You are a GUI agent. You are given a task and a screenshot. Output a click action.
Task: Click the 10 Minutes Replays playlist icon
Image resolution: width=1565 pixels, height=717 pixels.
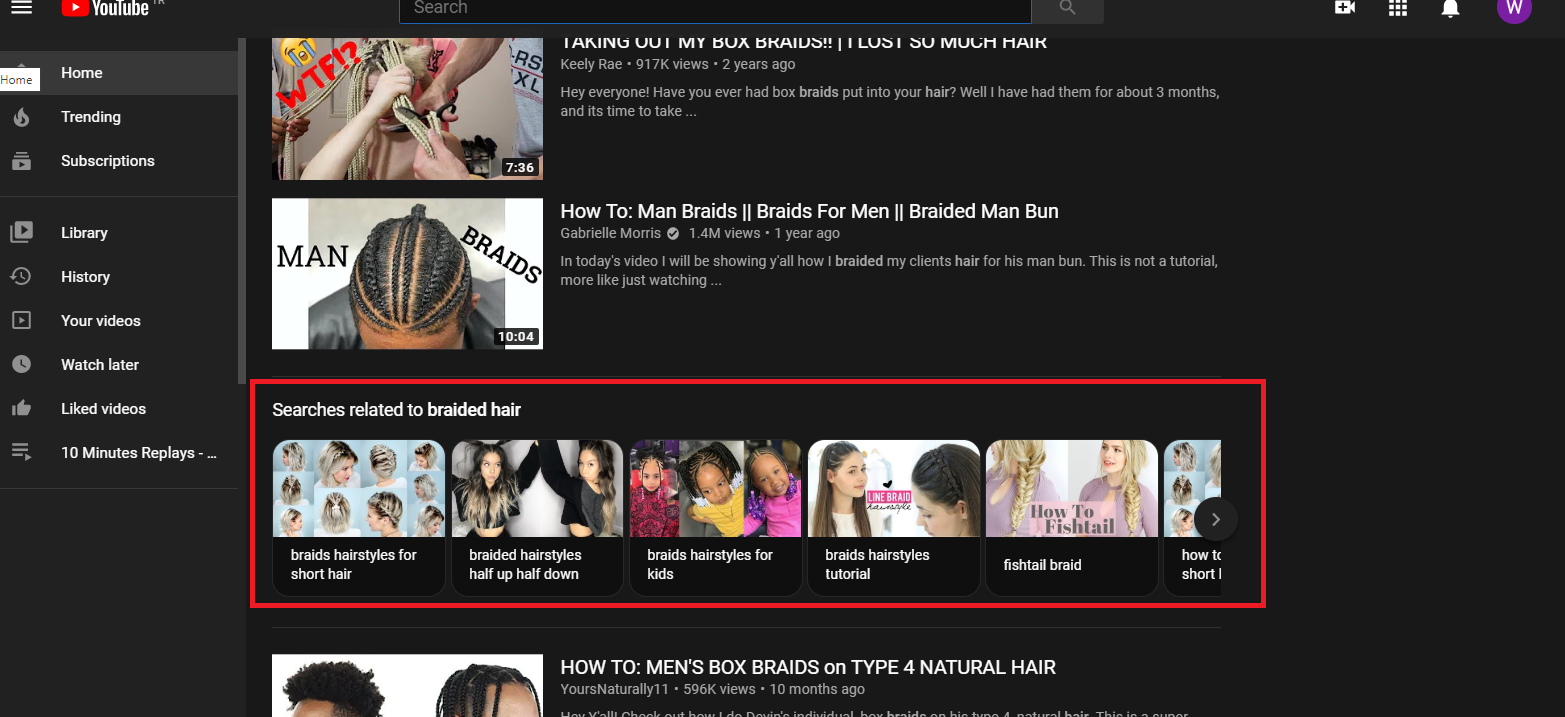[21, 452]
